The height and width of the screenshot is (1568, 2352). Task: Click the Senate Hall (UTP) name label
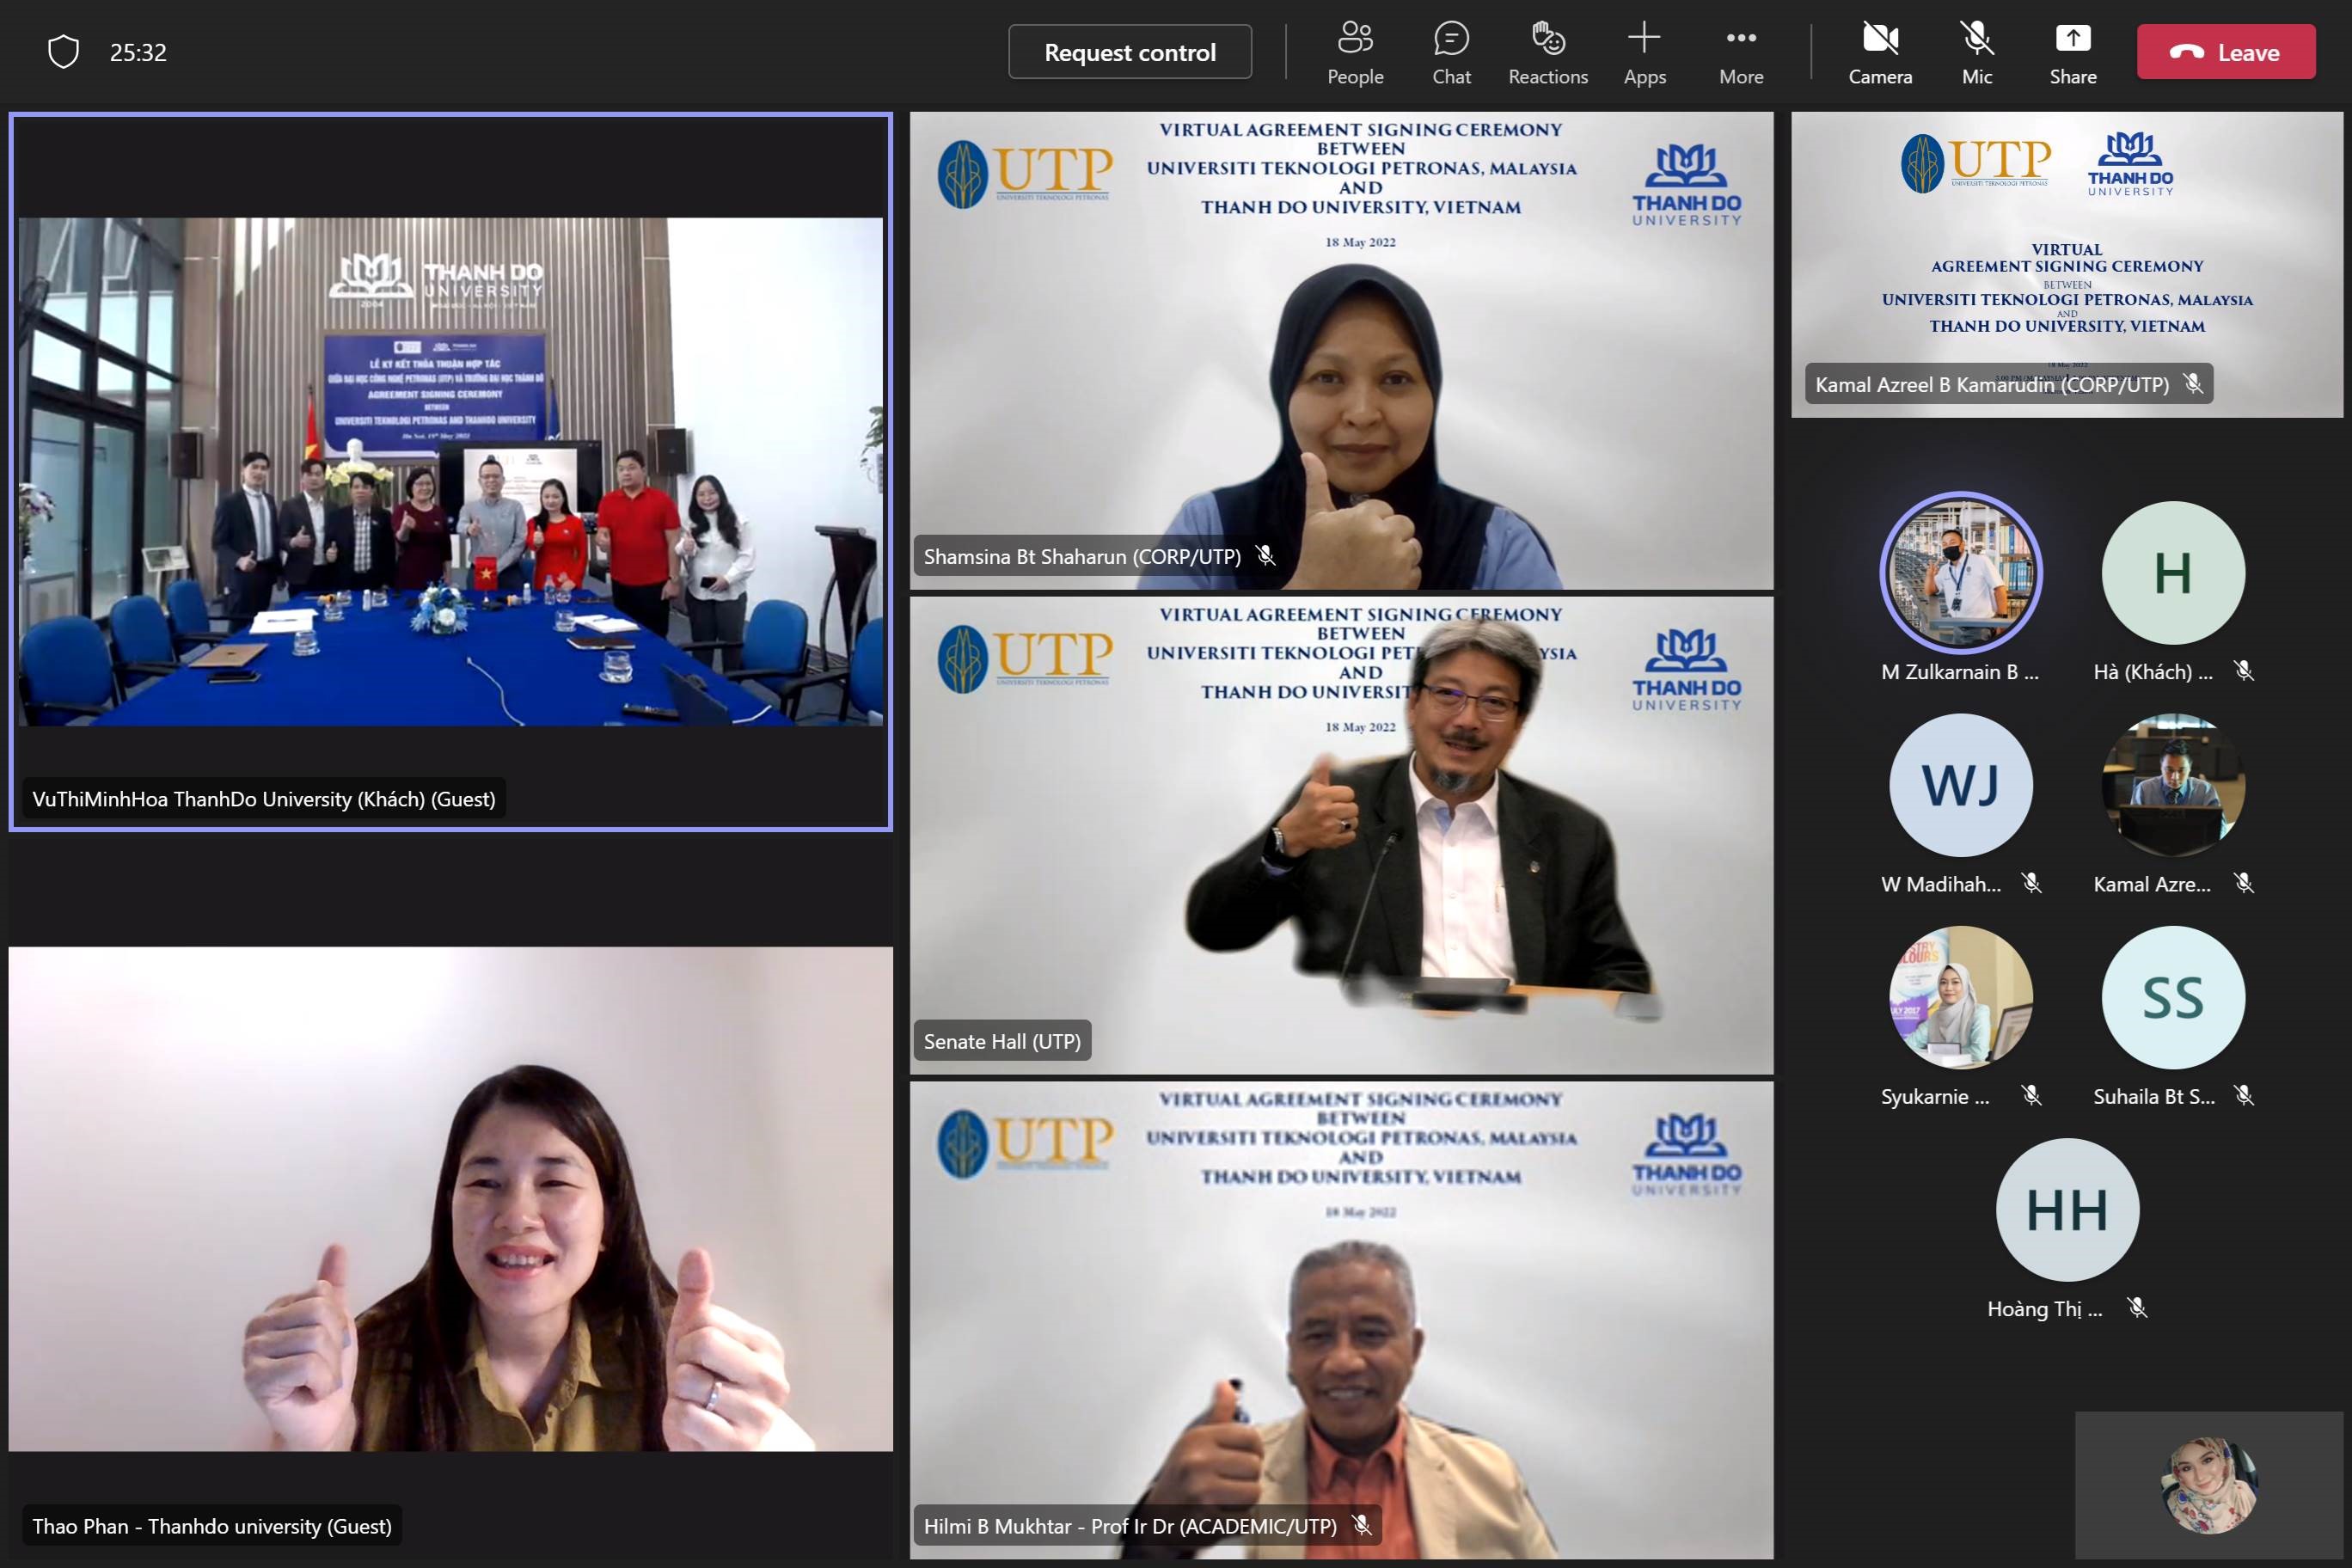pyautogui.click(x=1002, y=1041)
